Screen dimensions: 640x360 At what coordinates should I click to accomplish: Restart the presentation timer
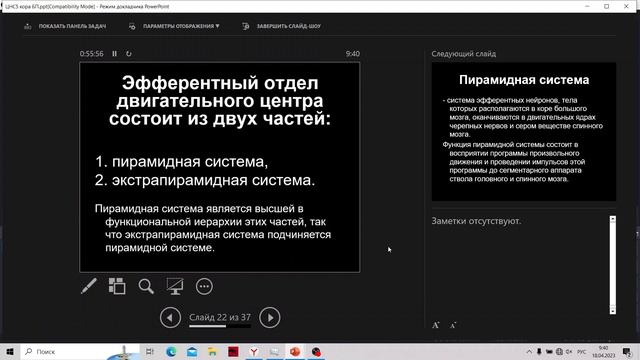coord(129,53)
